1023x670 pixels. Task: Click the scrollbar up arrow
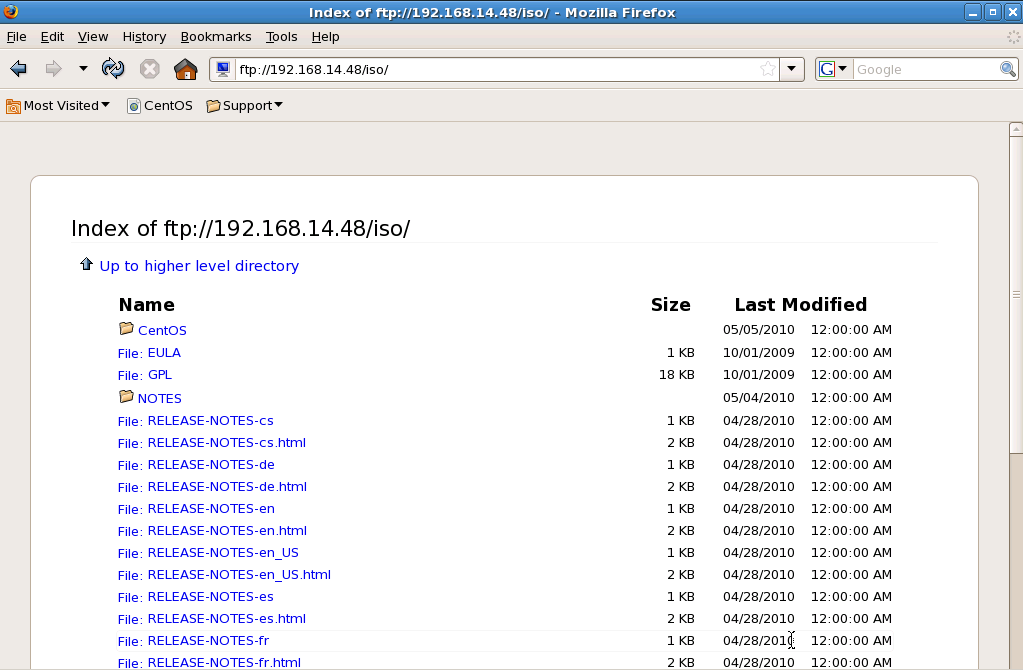point(1016,129)
